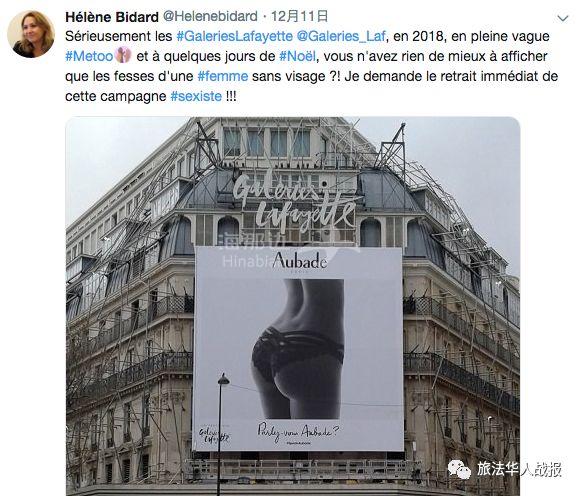
Task: Open the #GaleriesLafayette hashtag
Action: tap(235, 36)
